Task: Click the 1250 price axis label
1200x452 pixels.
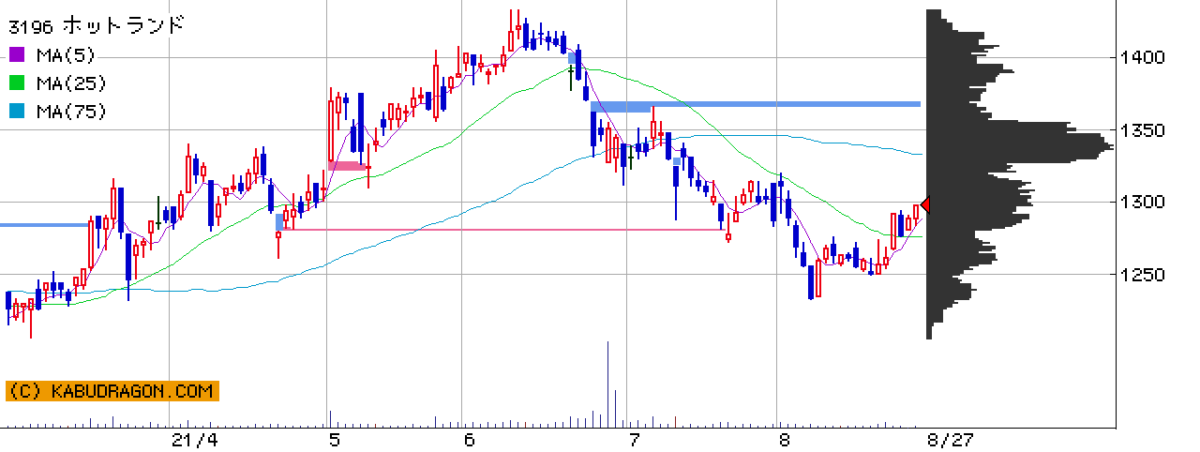Action: click(1143, 275)
